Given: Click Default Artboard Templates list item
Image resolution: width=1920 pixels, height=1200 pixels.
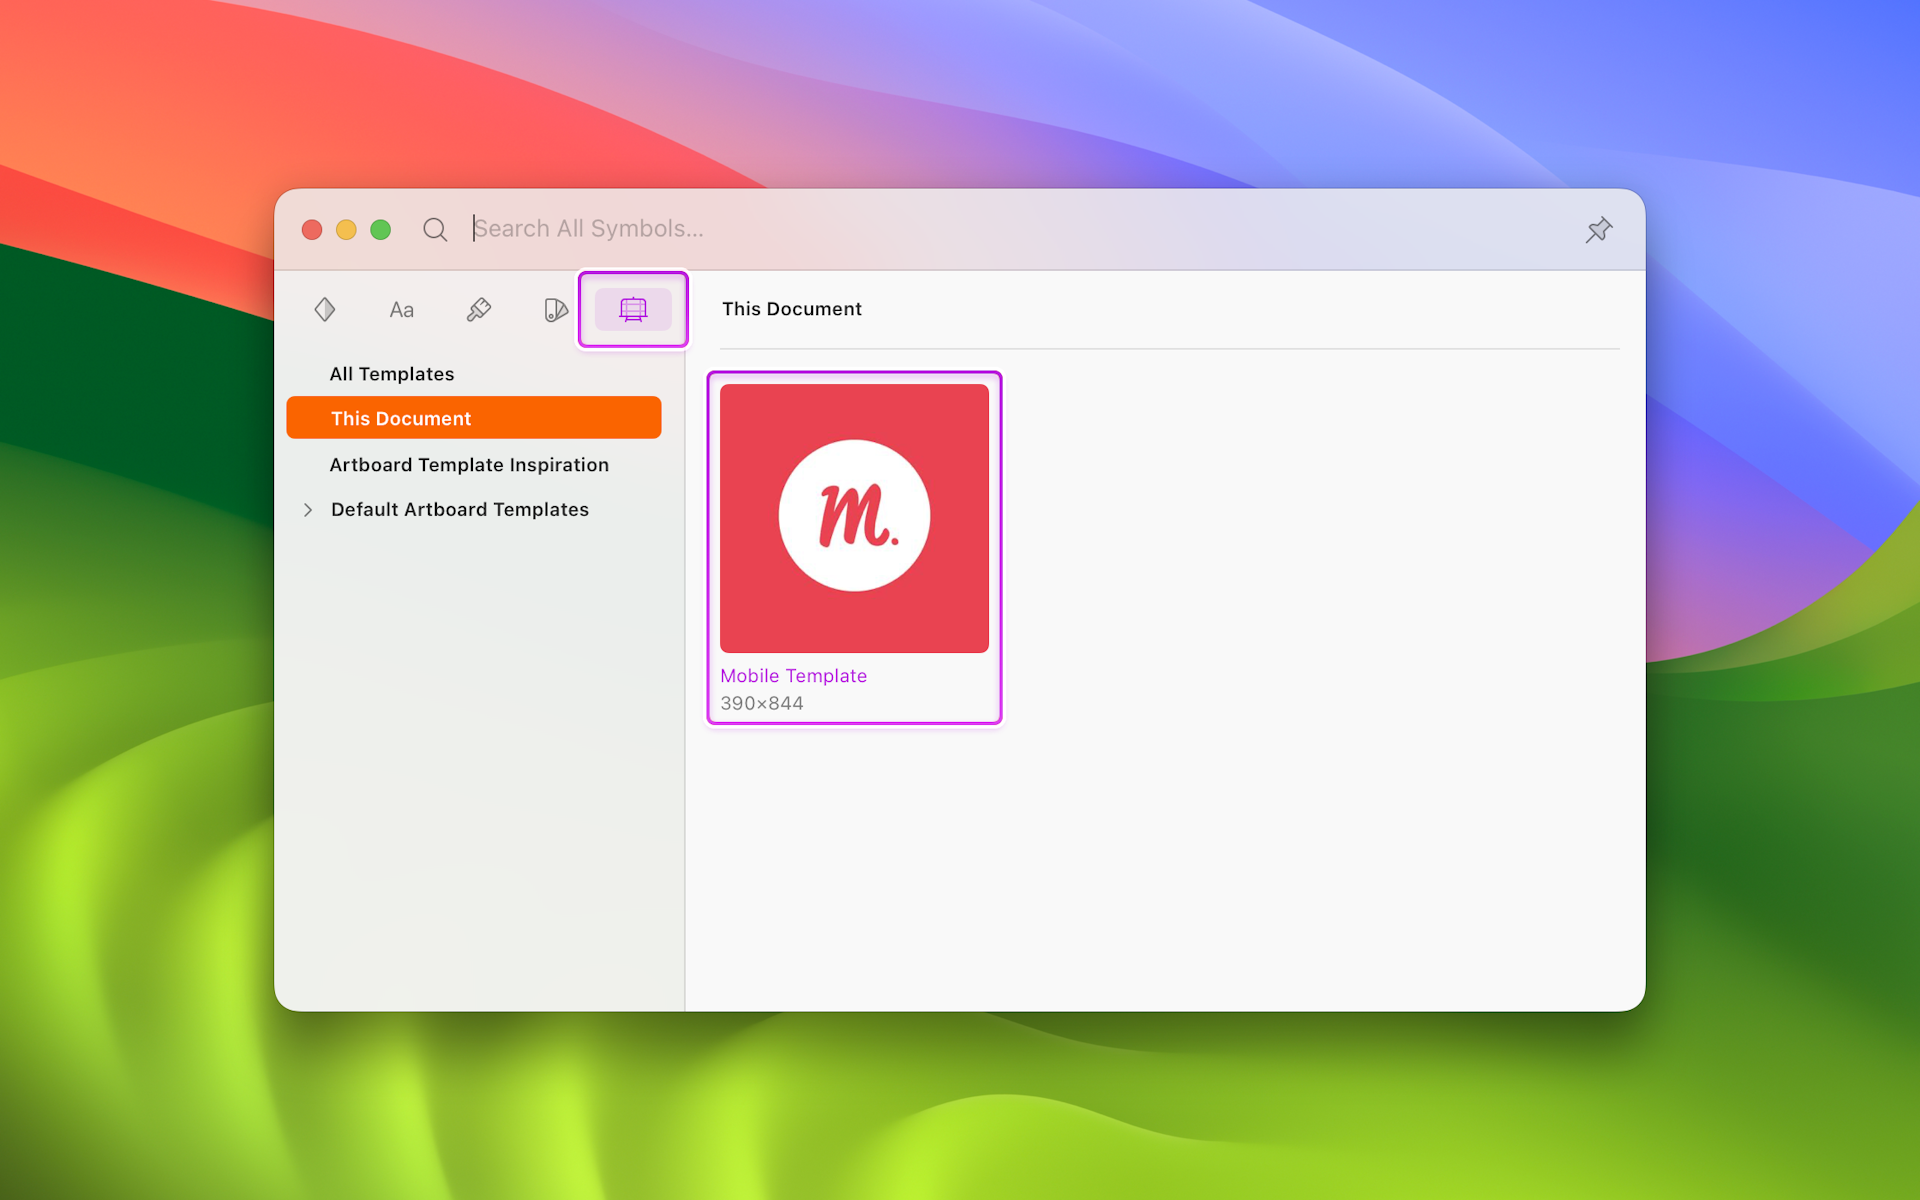Looking at the screenshot, I should (459, 507).
